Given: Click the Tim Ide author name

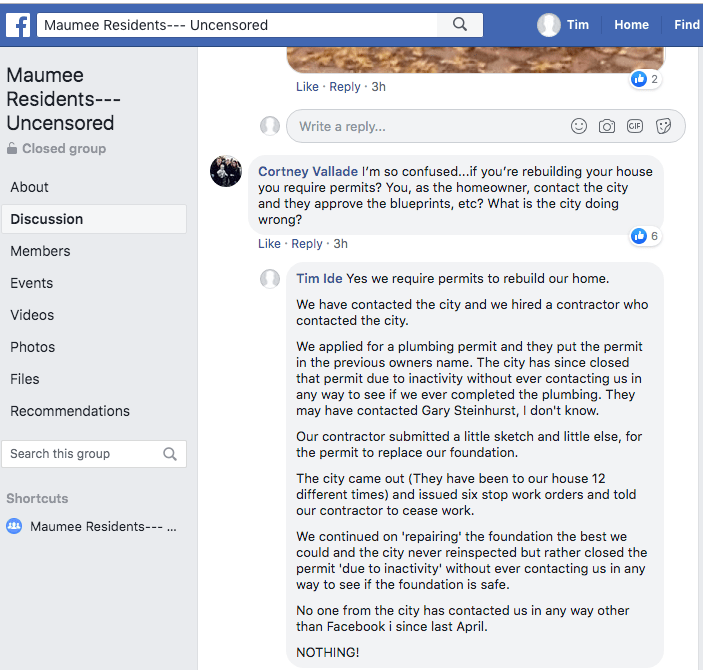Looking at the screenshot, I should (x=319, y=279).
